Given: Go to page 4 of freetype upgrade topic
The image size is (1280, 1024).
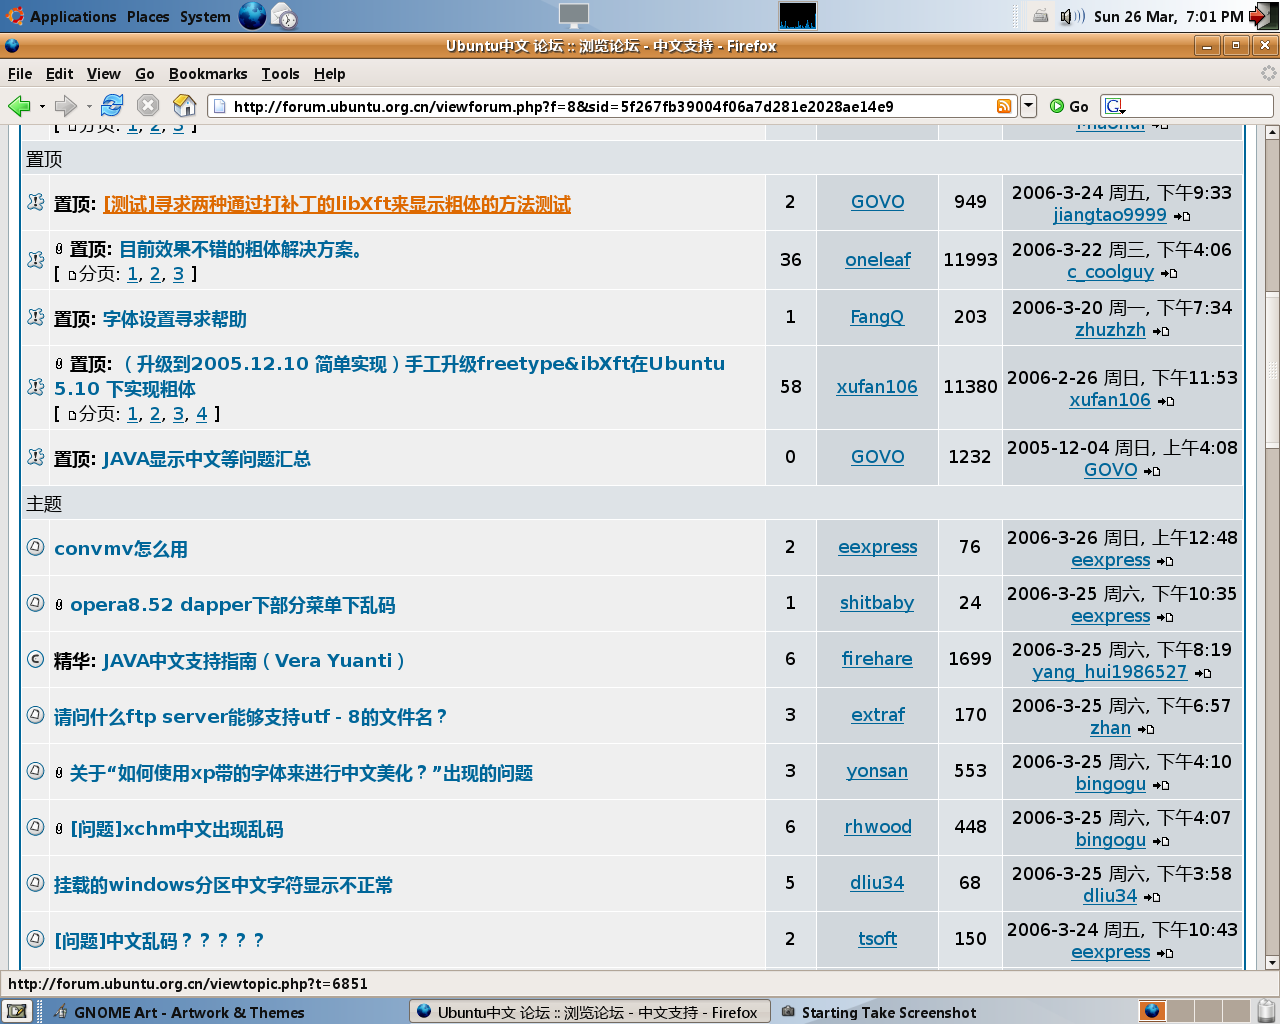Looking at the screenshot, I should tap(202, 413).
